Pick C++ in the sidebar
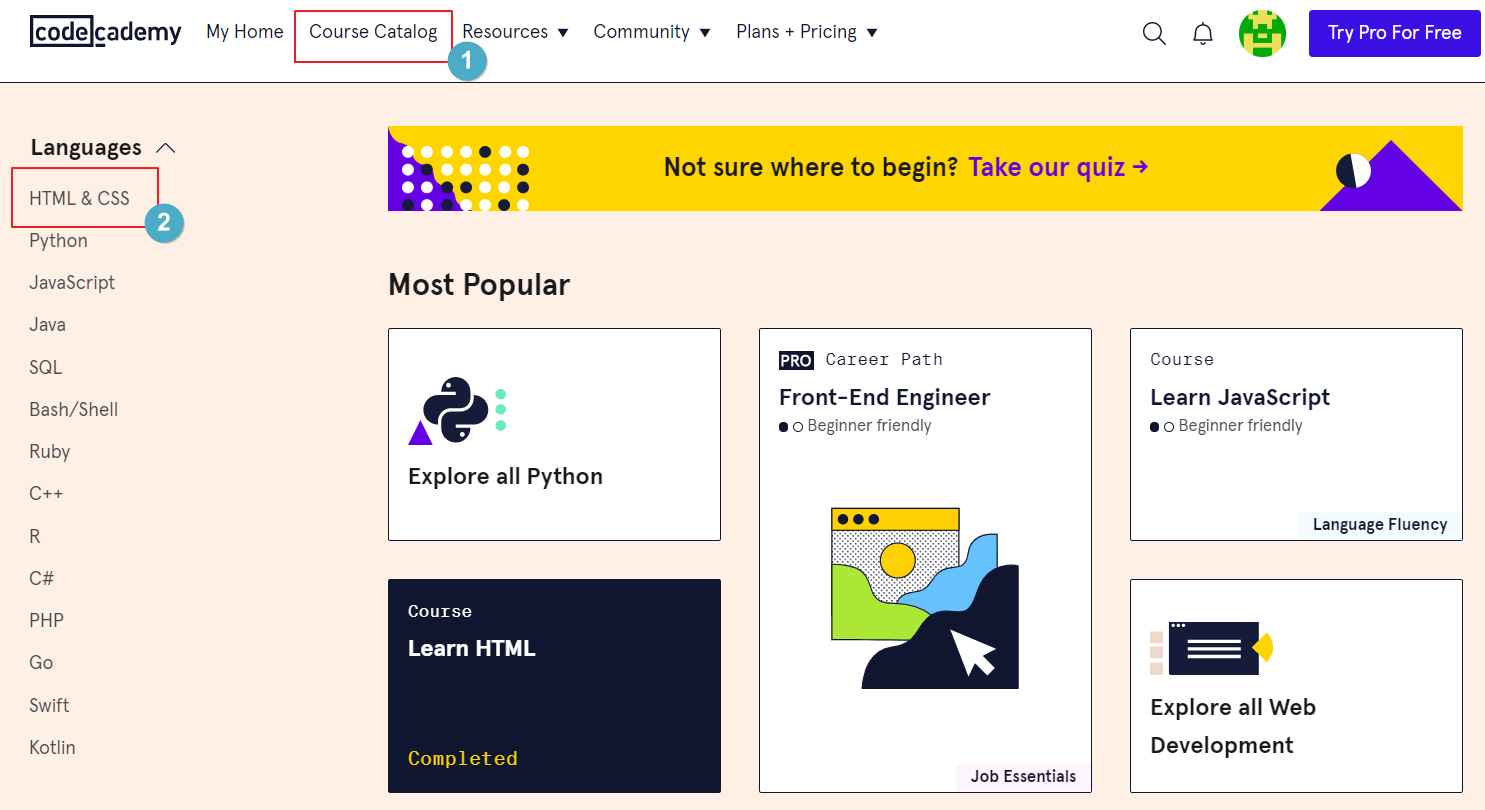1485x810 pixels. pos(46,494)
